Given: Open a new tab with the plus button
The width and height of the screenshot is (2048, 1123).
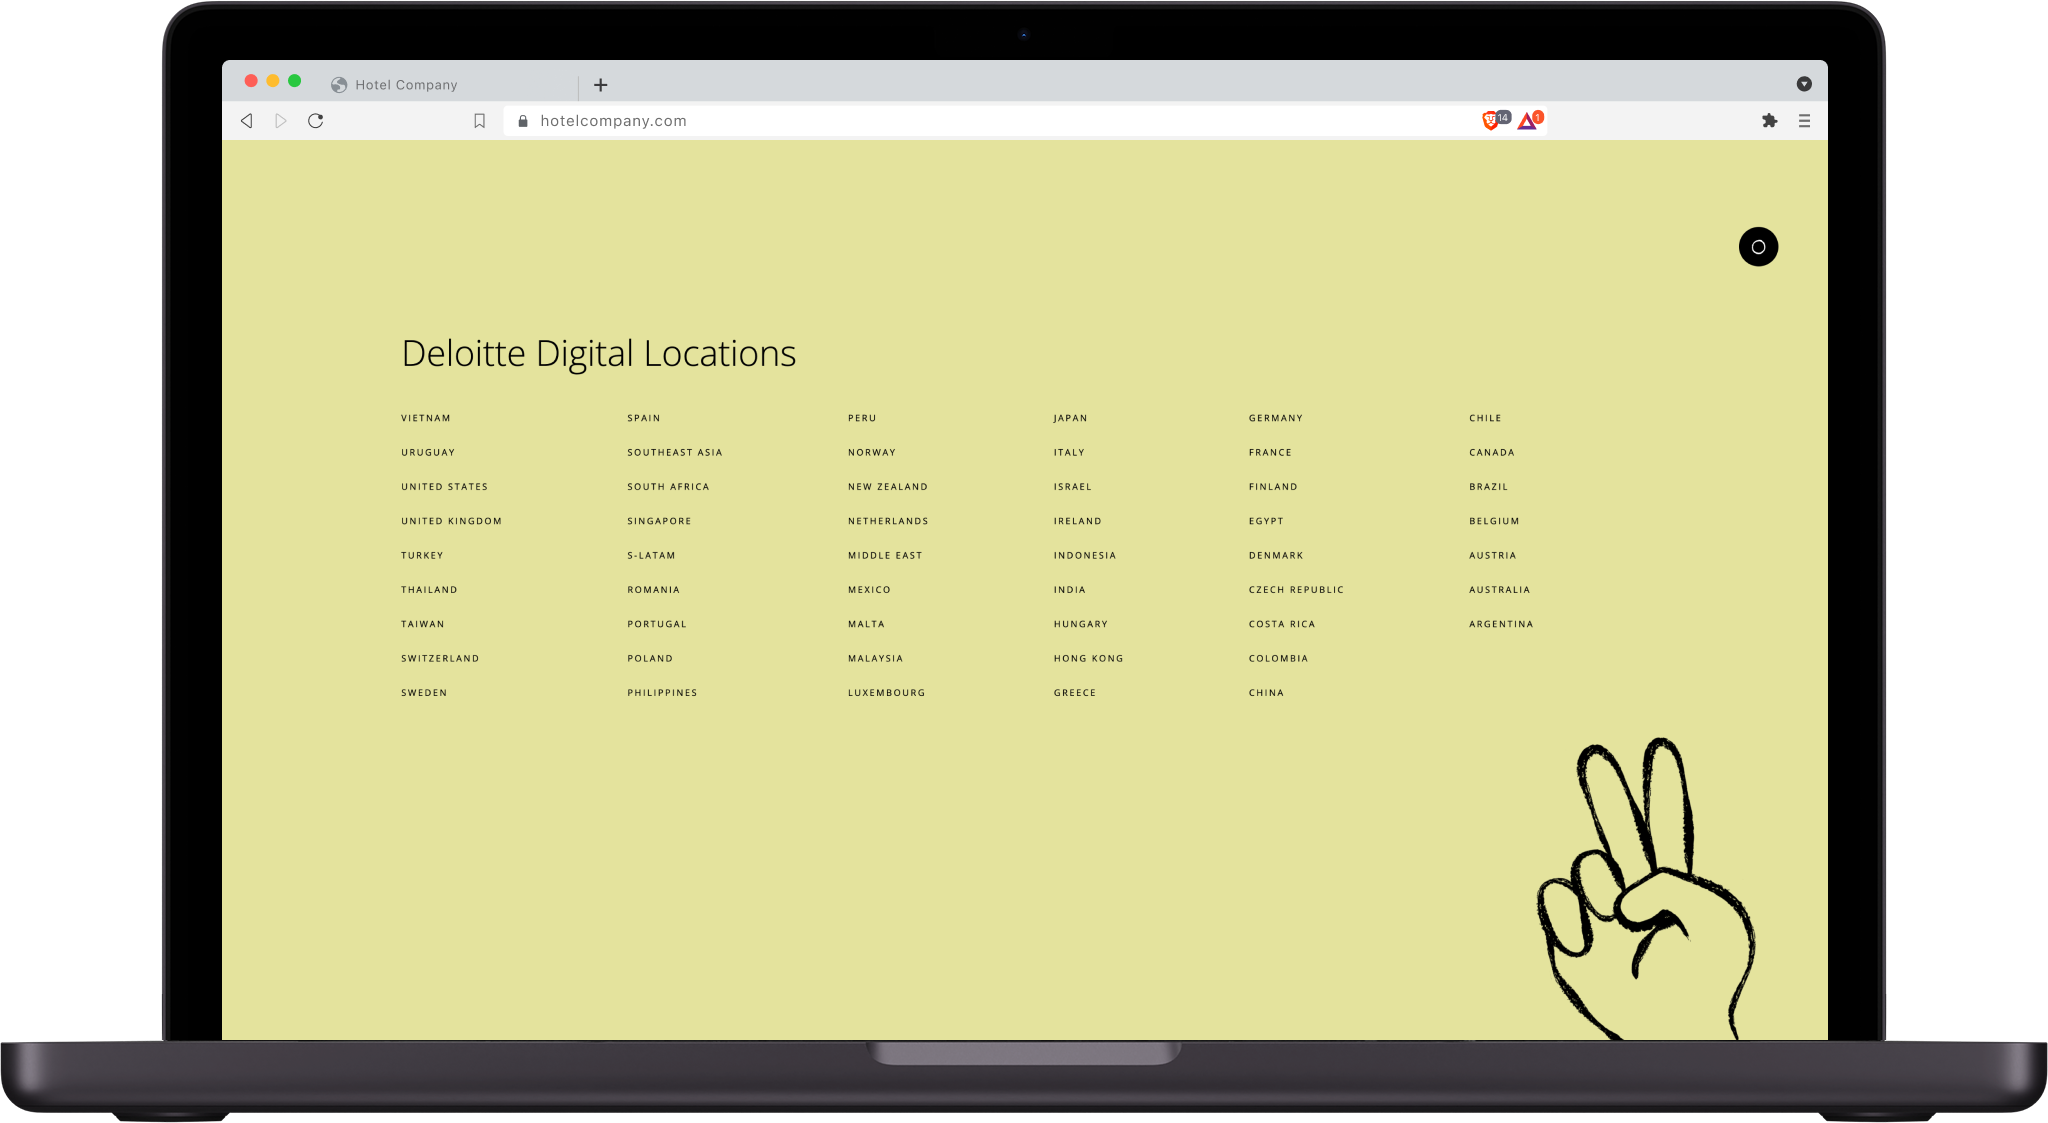Looking at the screenshot, I should [x=601, y=85].
